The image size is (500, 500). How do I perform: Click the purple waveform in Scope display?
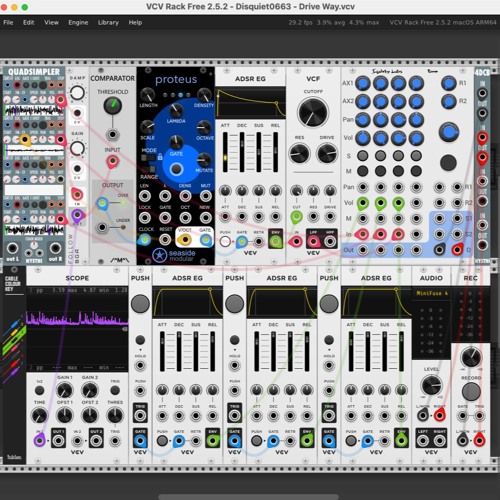click(x=77, y=319)
